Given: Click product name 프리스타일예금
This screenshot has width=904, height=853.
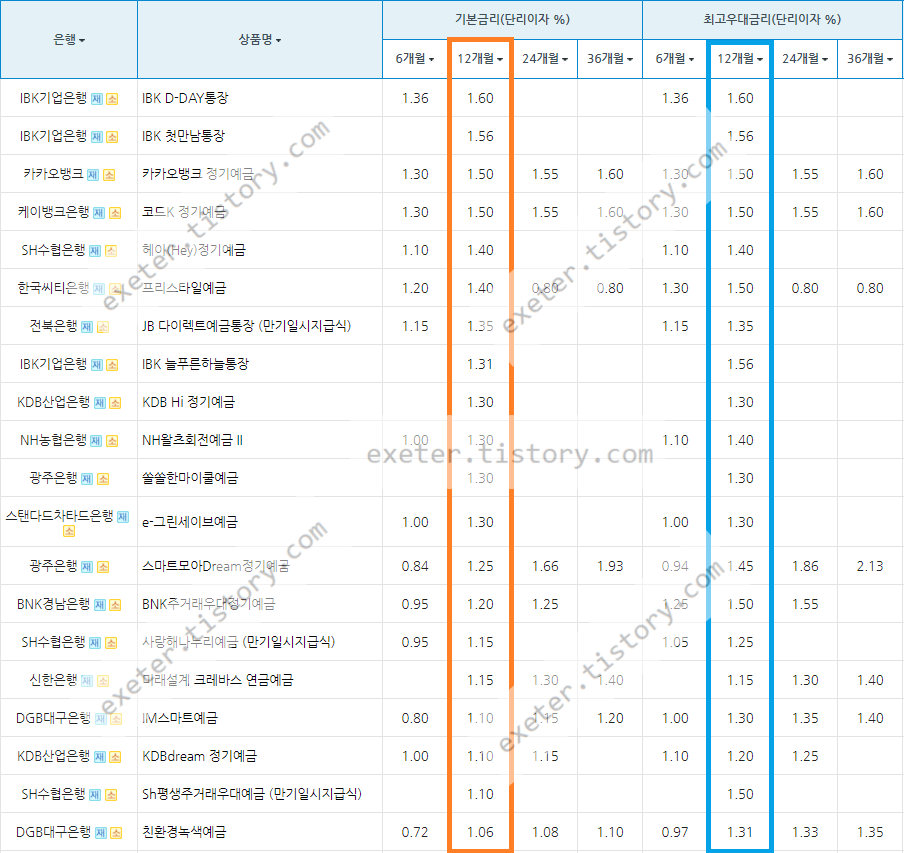Looking at the screenshot, I should [184, 288].
